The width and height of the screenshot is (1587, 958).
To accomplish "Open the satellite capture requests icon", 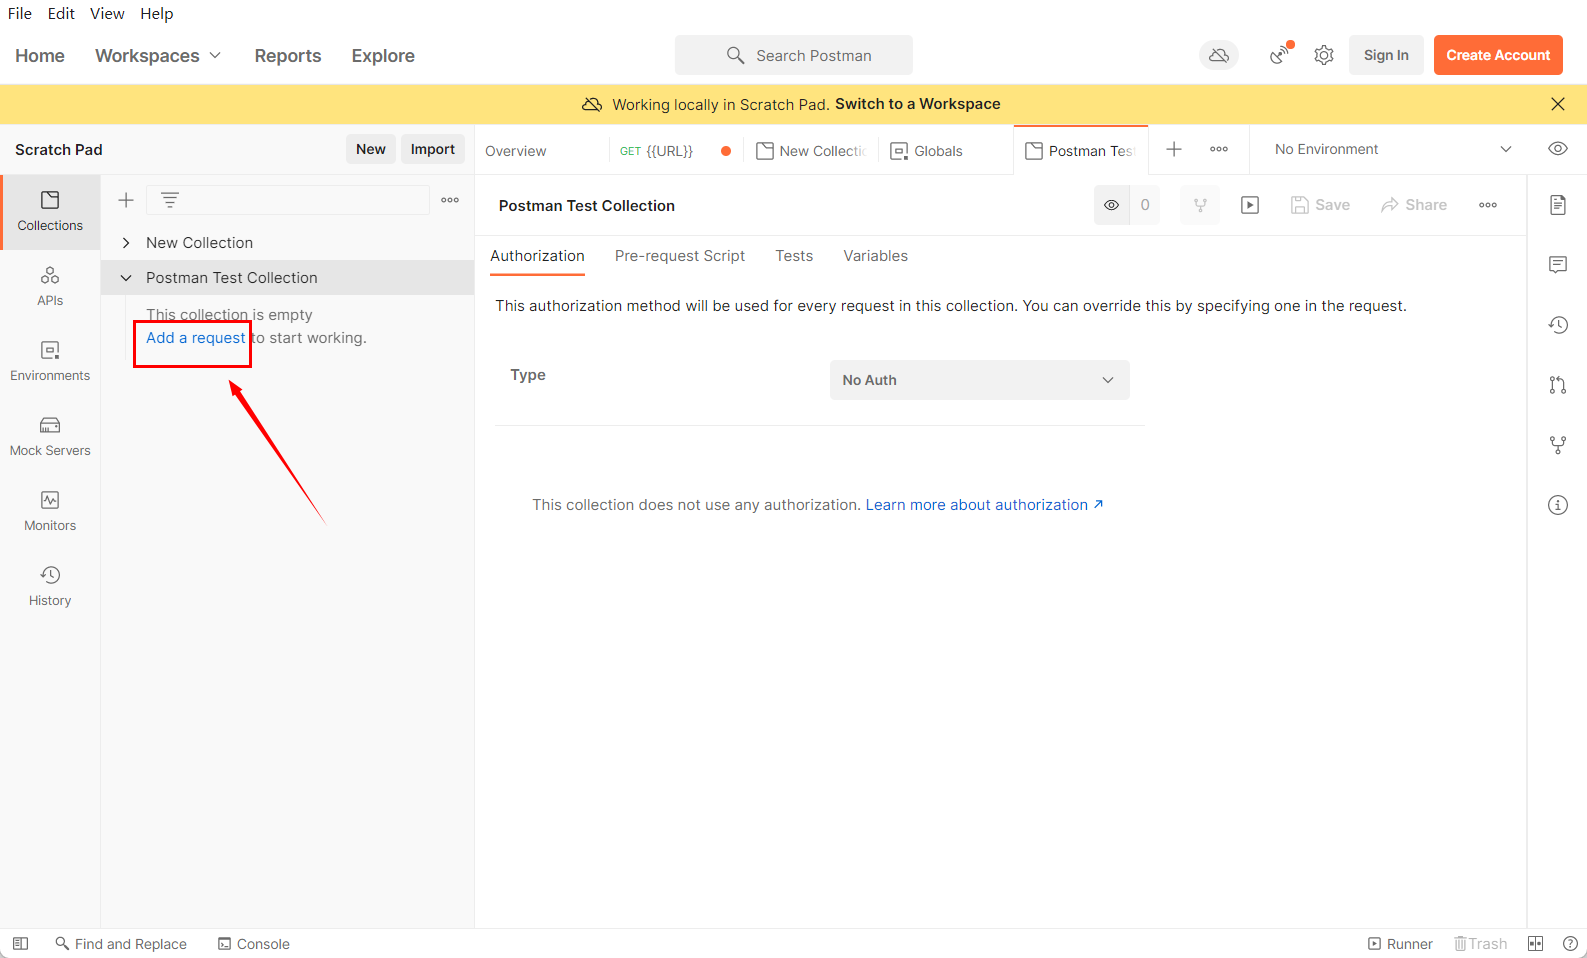I will click(x=1279, y=55).
